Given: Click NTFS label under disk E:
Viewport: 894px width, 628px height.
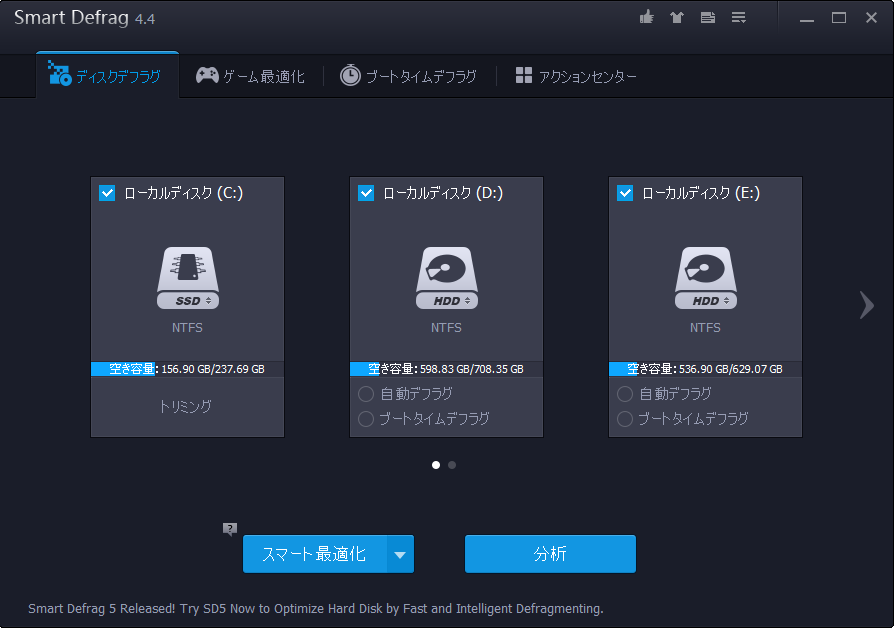Looking at the screenshot, I should [705, 328].
